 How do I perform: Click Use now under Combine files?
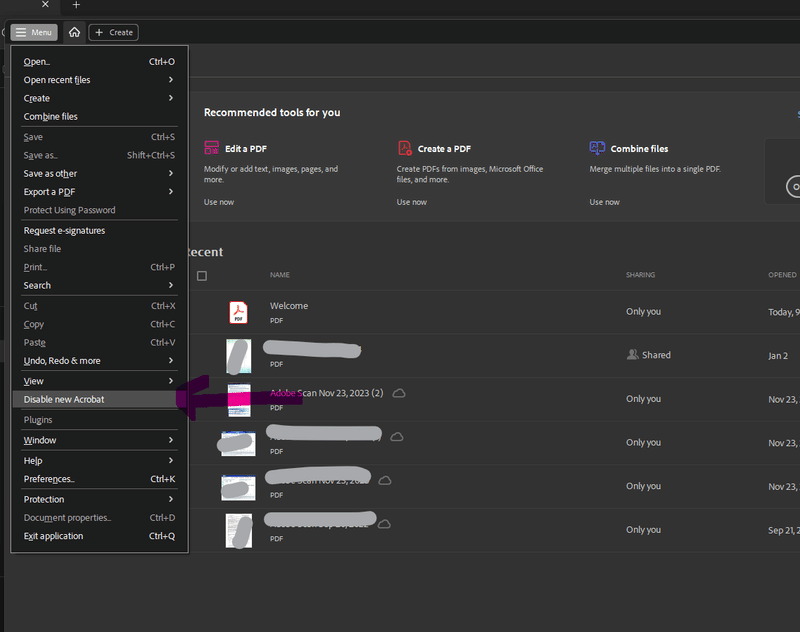(x=605, y=203)
